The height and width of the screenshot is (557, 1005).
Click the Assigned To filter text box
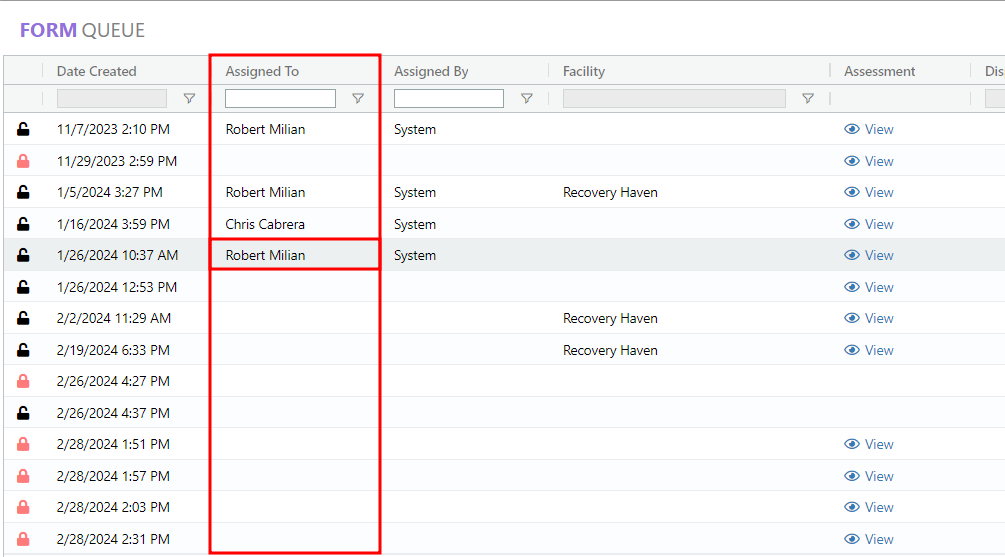280,99
